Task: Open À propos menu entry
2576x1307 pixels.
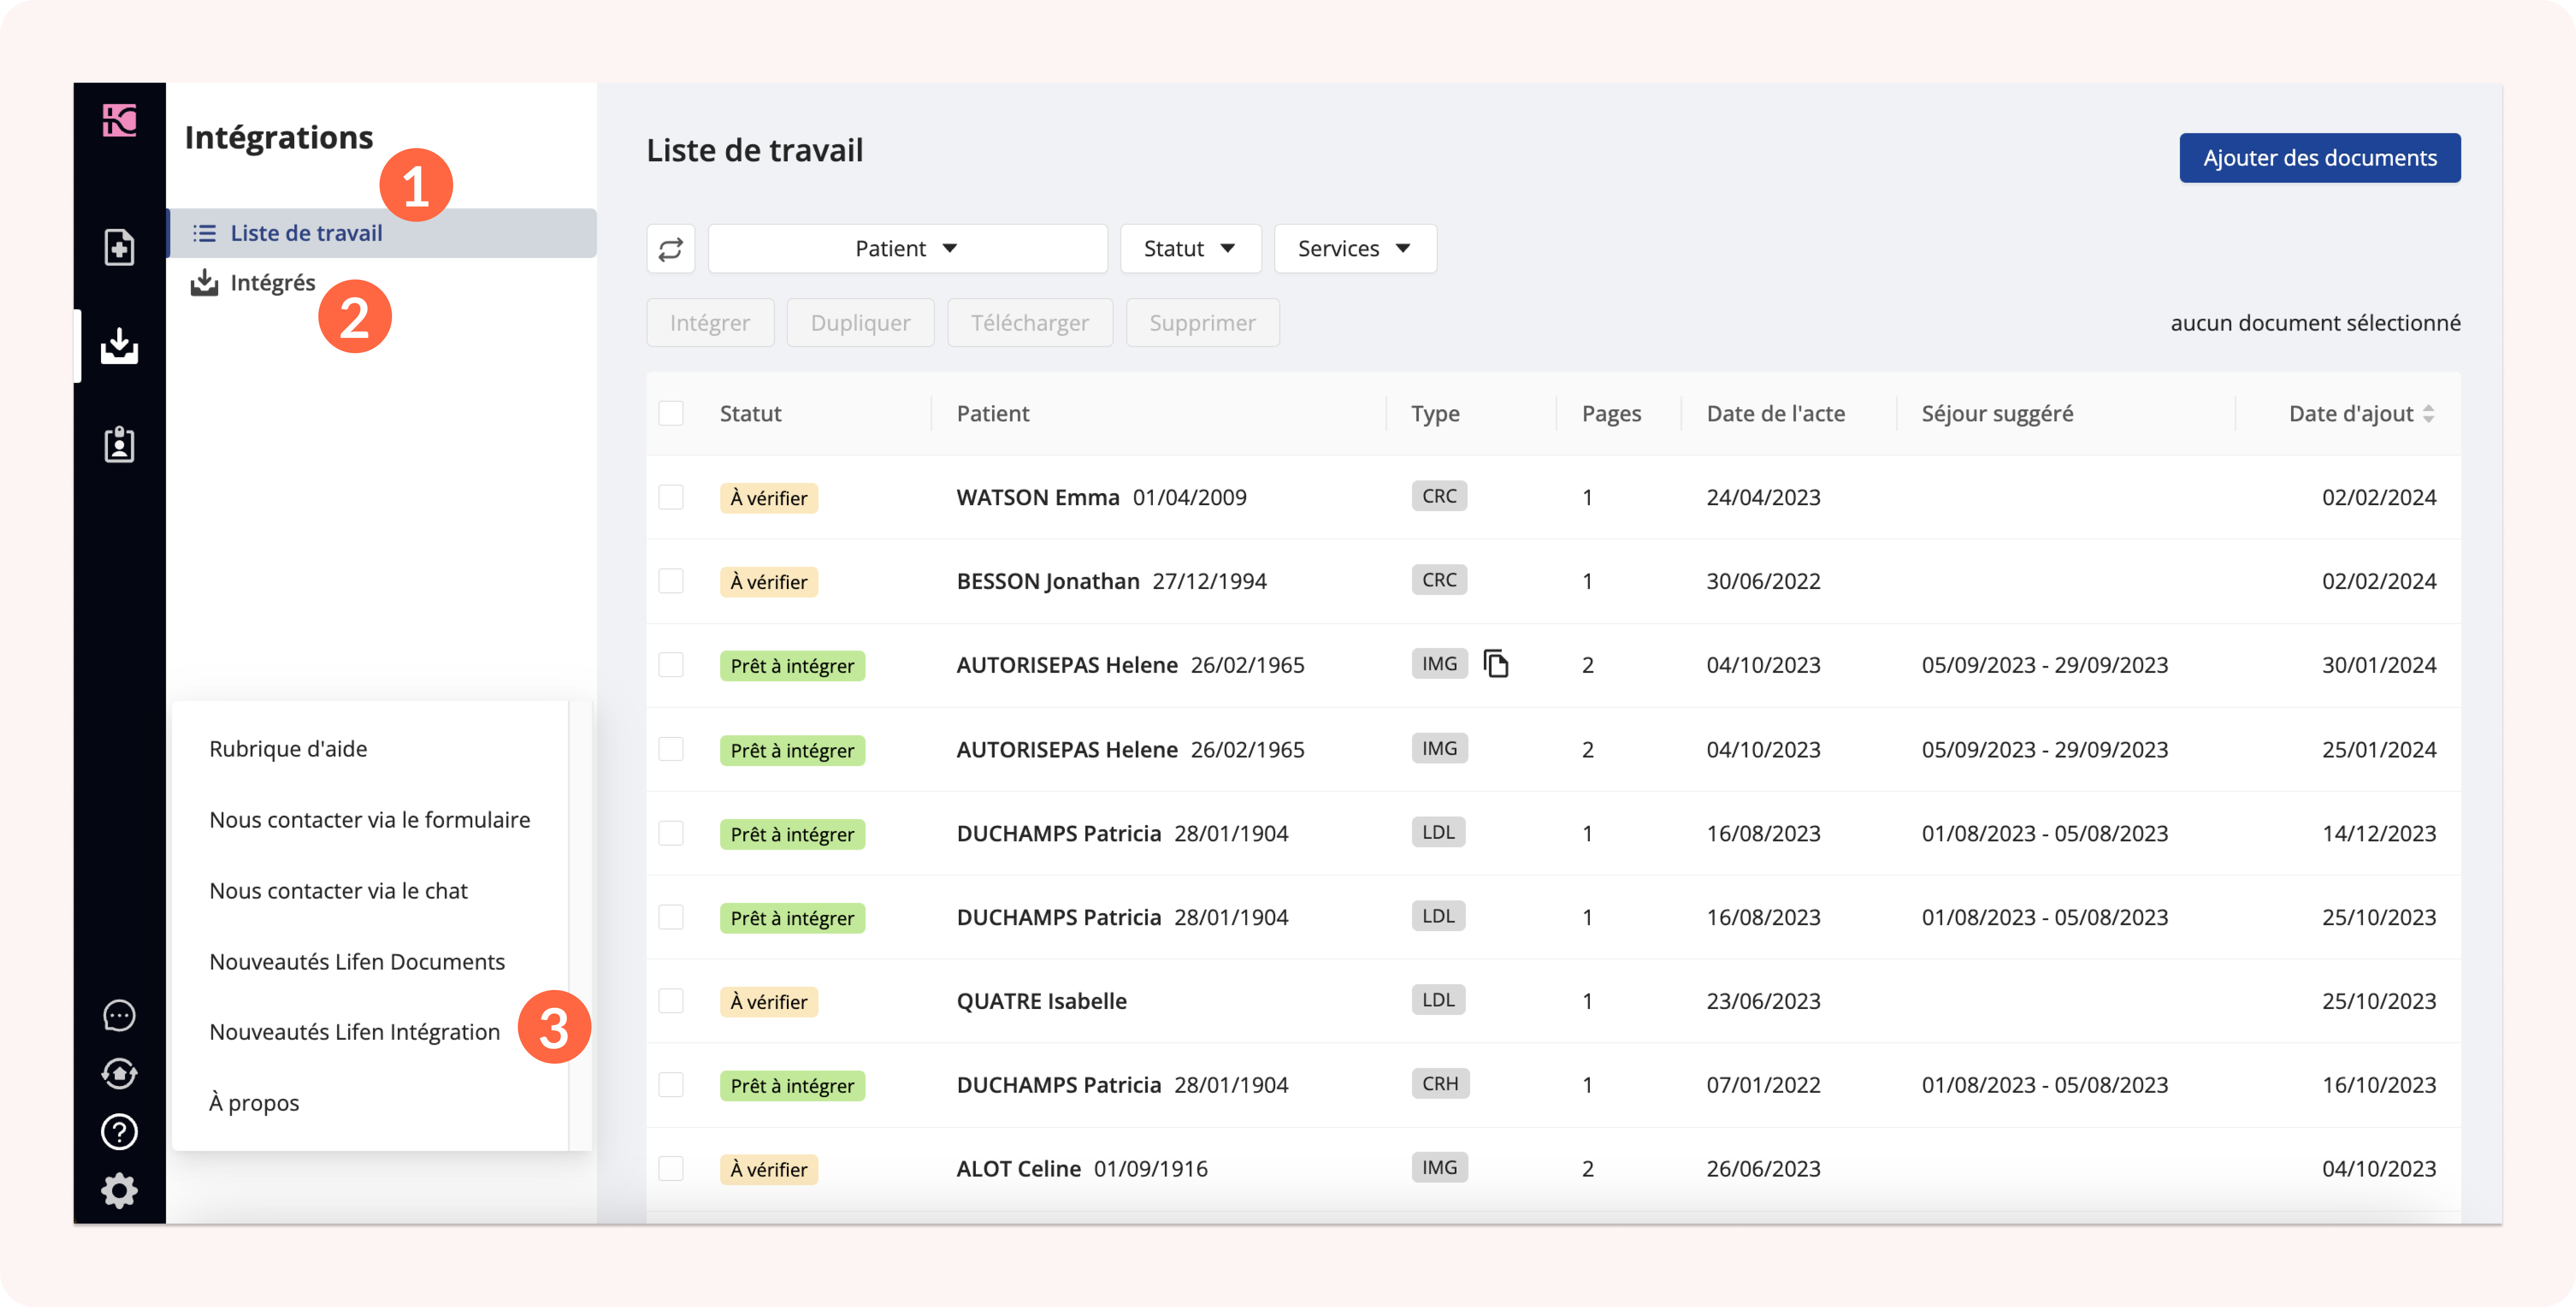Action: pyautogui.click(x=254, y=1103)
